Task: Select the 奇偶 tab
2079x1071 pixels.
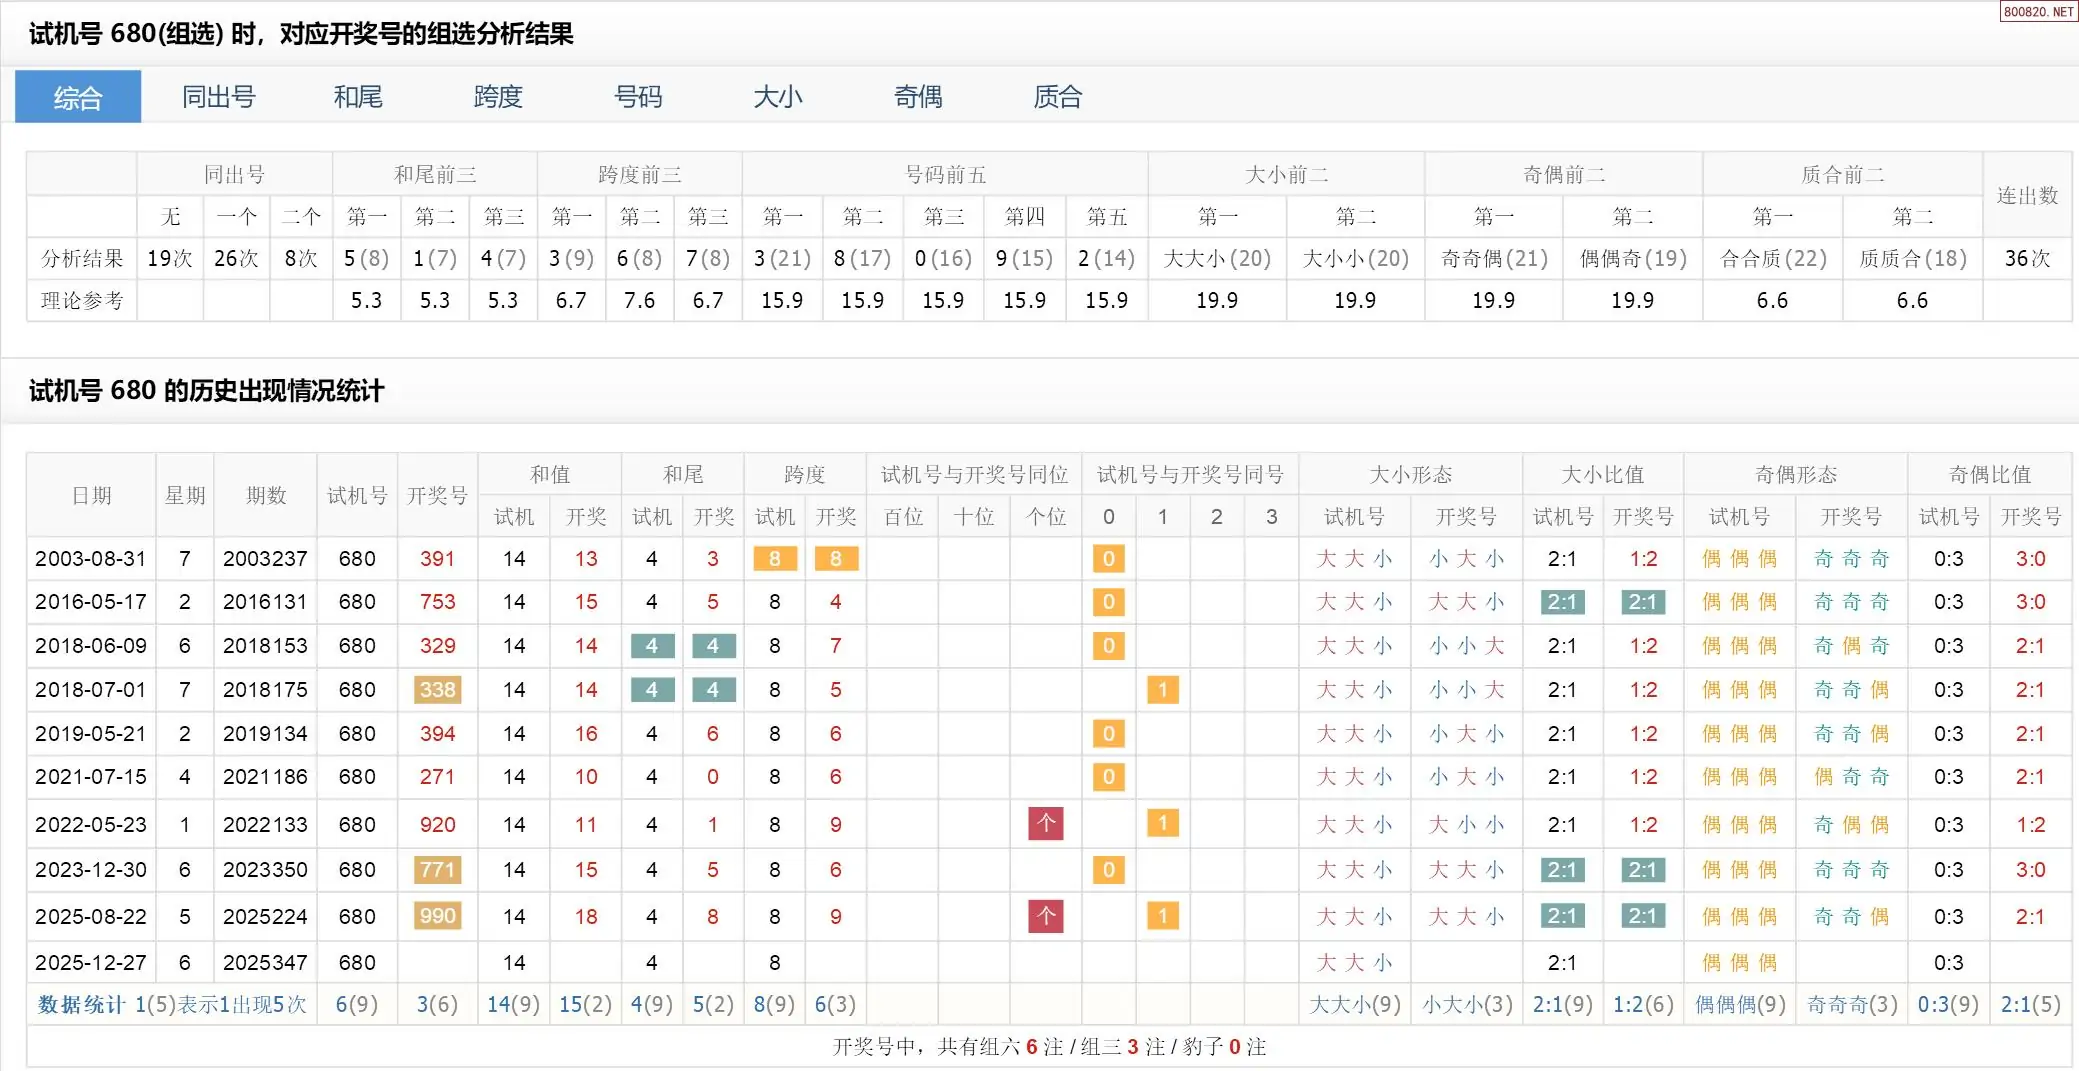Action: (x=918, y=97)
